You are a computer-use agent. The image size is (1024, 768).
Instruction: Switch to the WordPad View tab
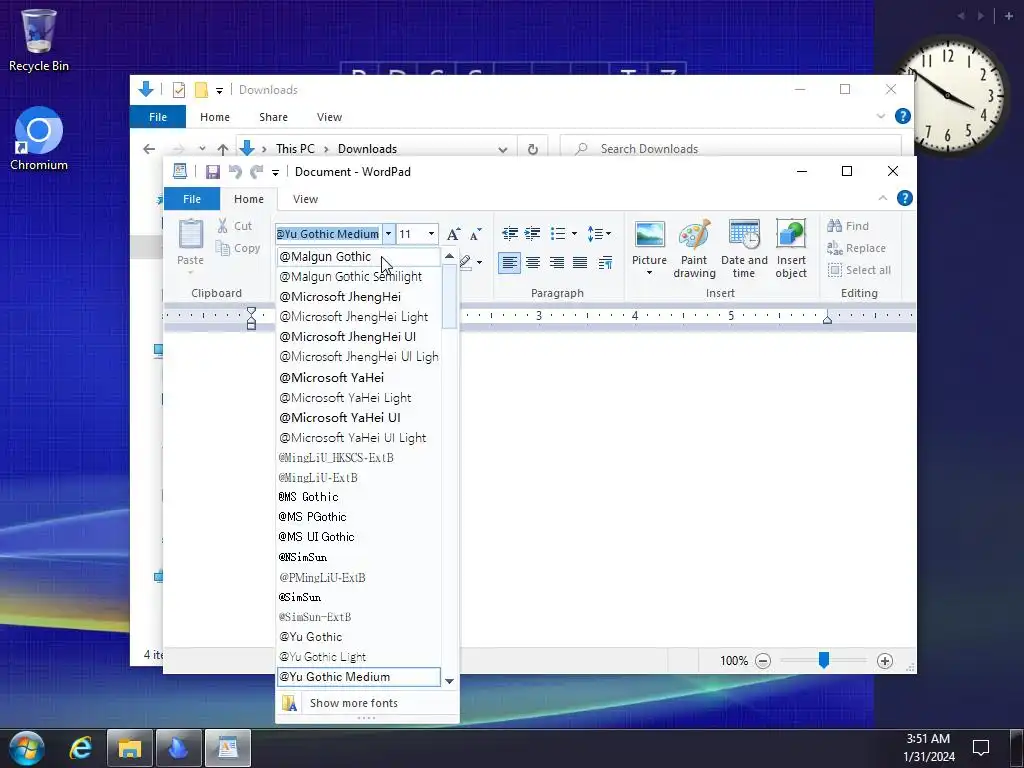(x=305, y=199)
